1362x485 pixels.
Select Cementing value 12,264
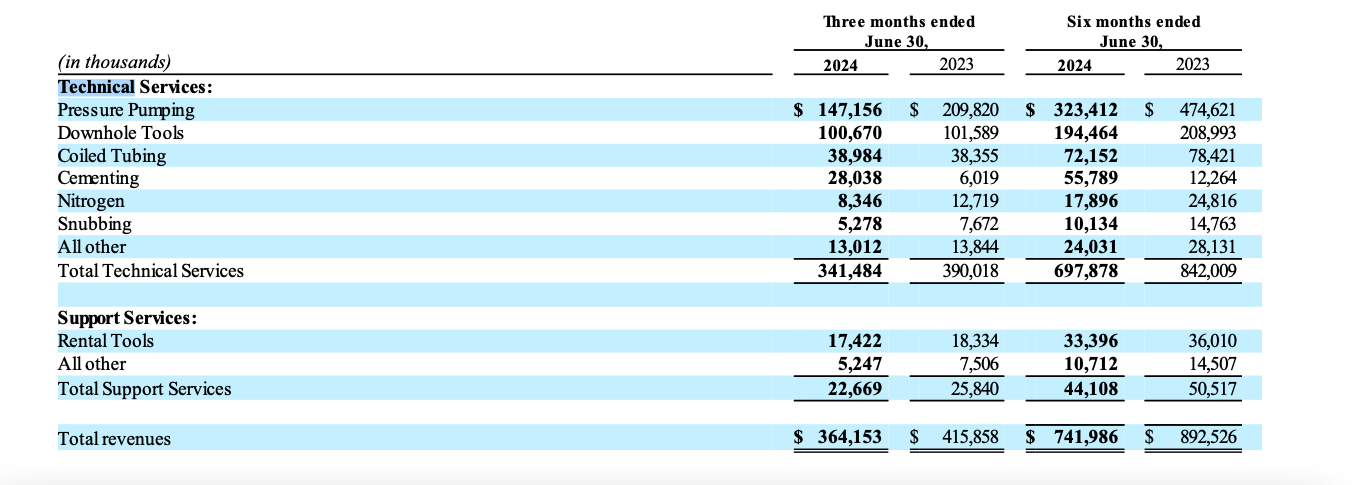coord(1212,178)
